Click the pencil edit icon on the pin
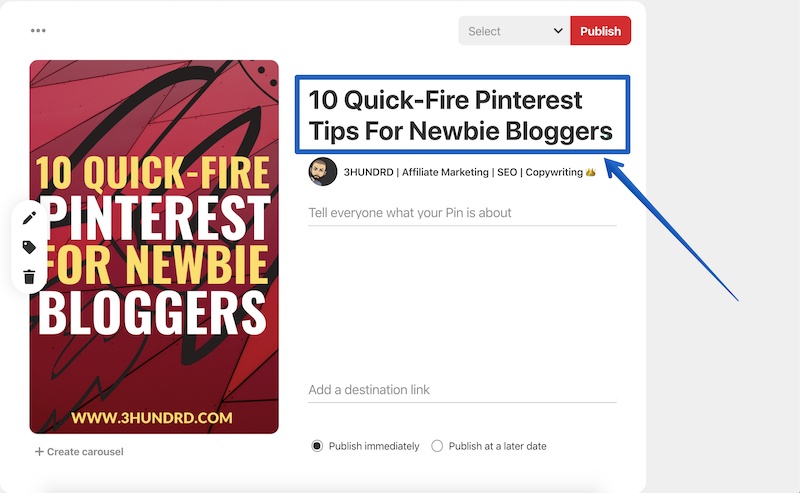 [x=30, y=218]
